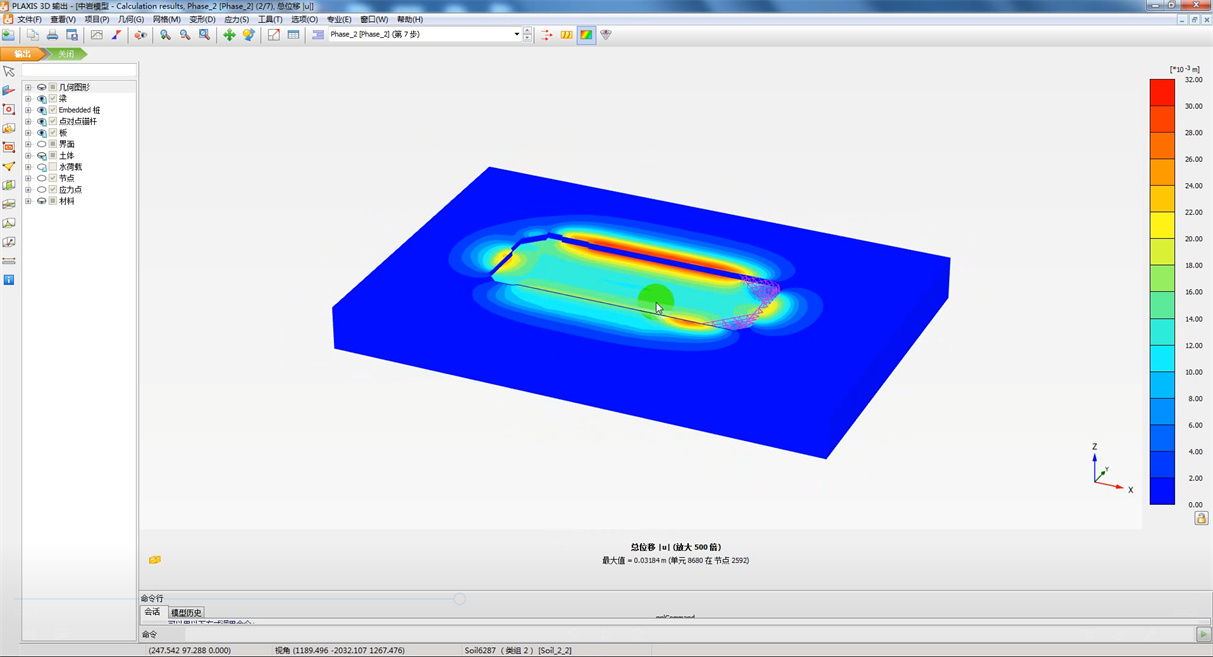
Task: Click the green pan/move view tool
Action: (229, 35)
